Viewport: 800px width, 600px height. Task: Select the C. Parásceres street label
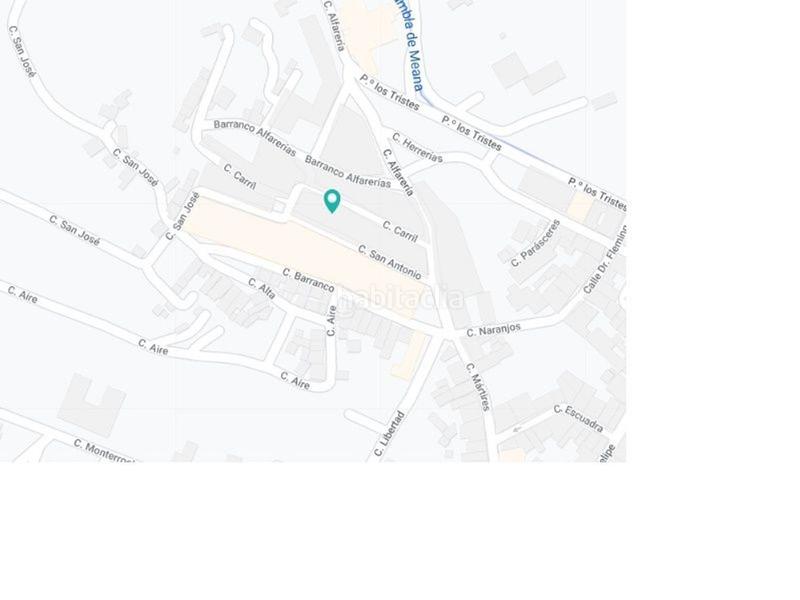(535, 243)
